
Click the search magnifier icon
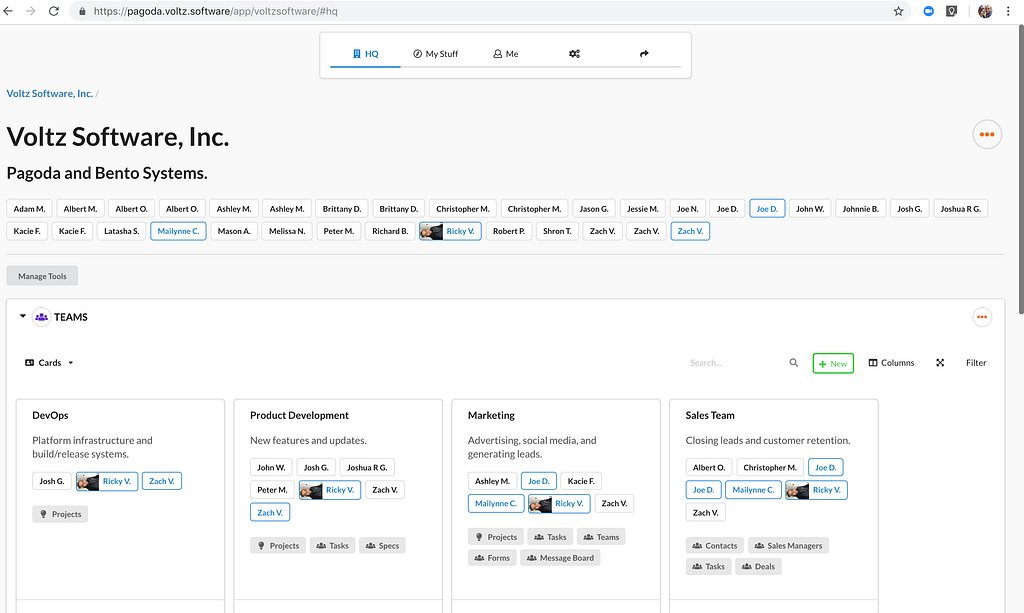coord(793,362)
